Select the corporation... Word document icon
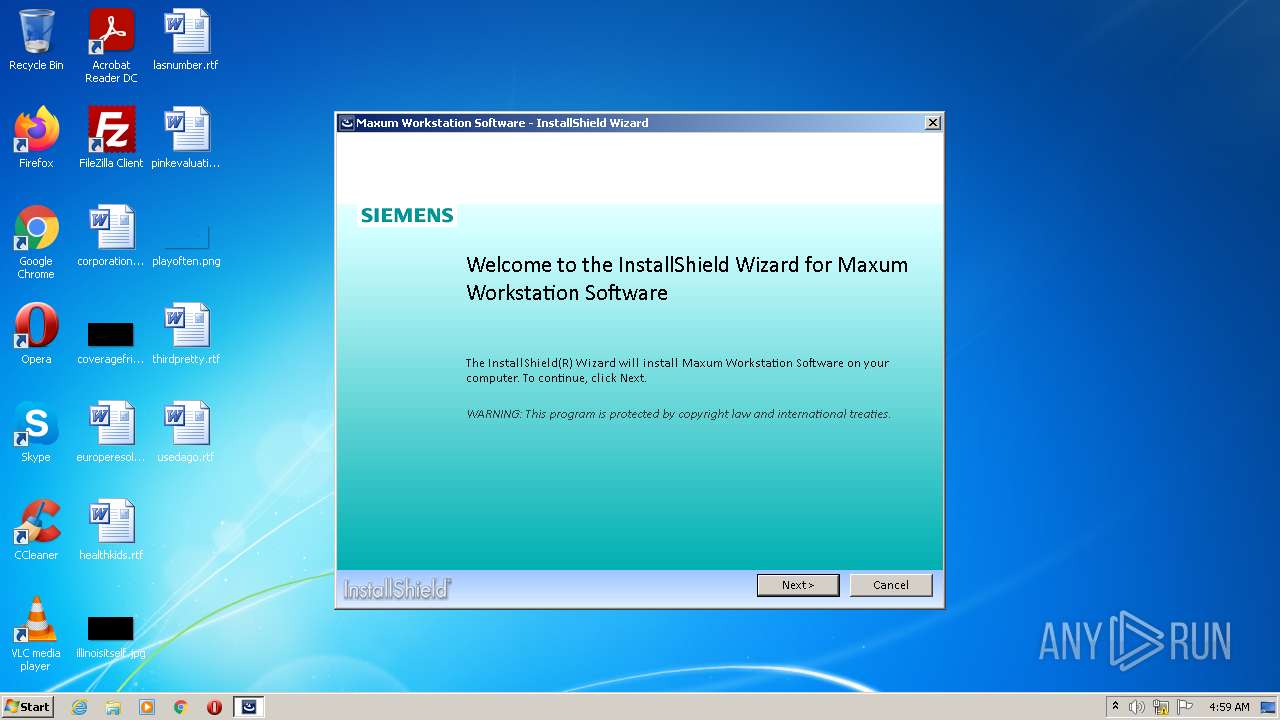The height and width of the screenshot is (720, 1280). pos(111,237)
